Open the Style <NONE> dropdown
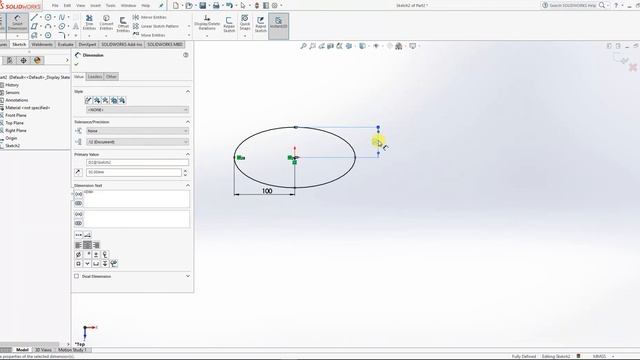Screen dimensions: 640x360 click(x=137, y=110)
